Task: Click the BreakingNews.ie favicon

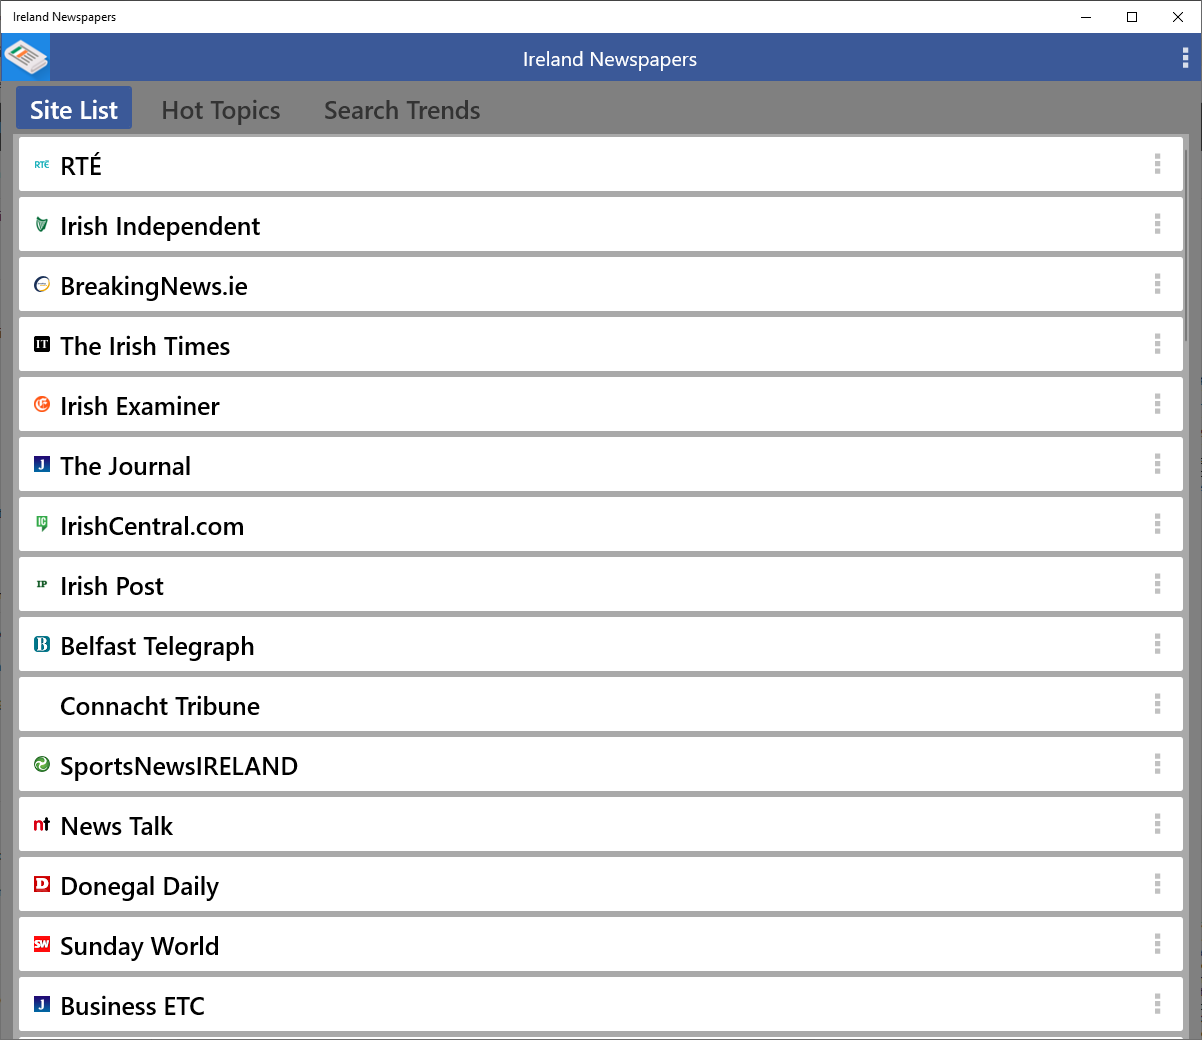Action: coord(42,284)
